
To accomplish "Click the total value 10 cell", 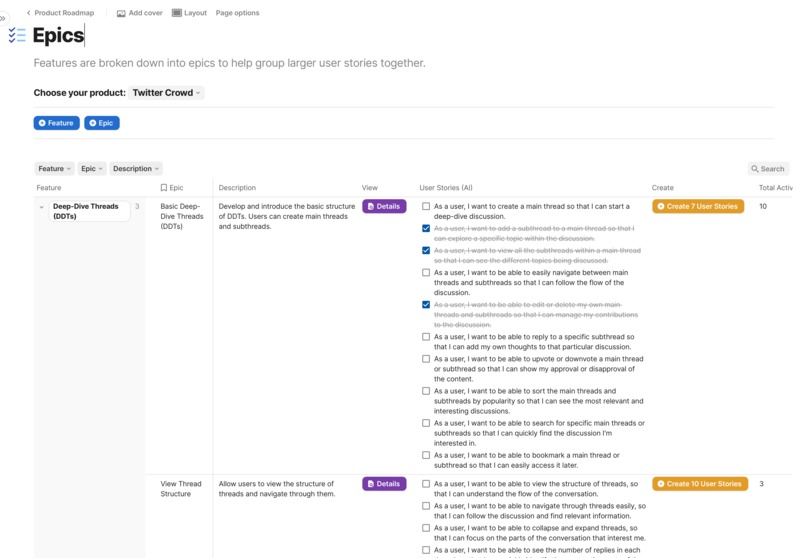I will (x=763, y=207).
